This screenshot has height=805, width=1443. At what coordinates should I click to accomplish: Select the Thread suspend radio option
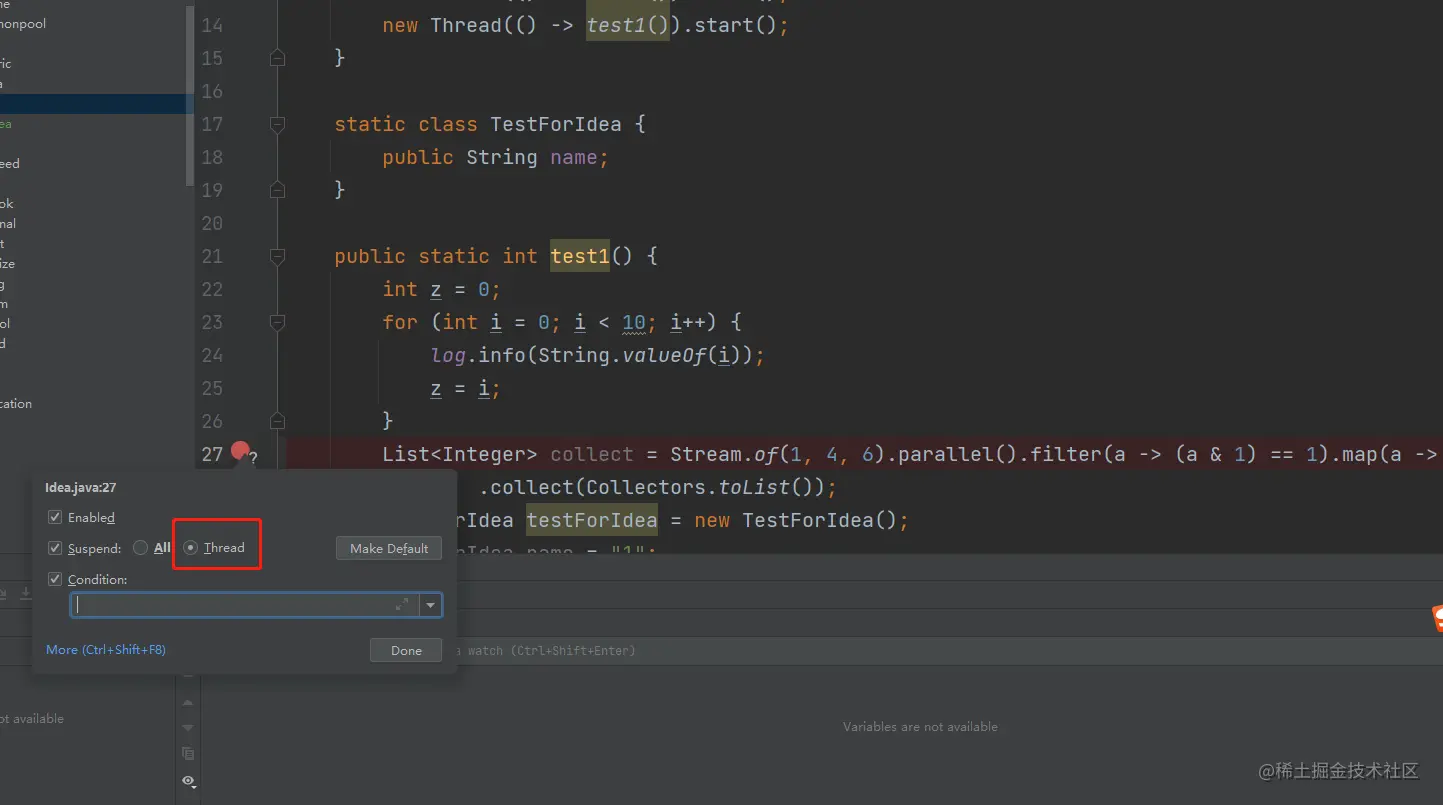(191, 548)
